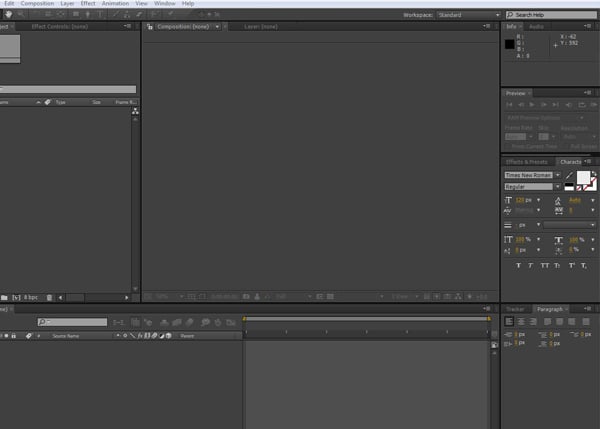The image size is (600, 429).
Task: Select the Horizontal Type tool
Action: [100, 14]
